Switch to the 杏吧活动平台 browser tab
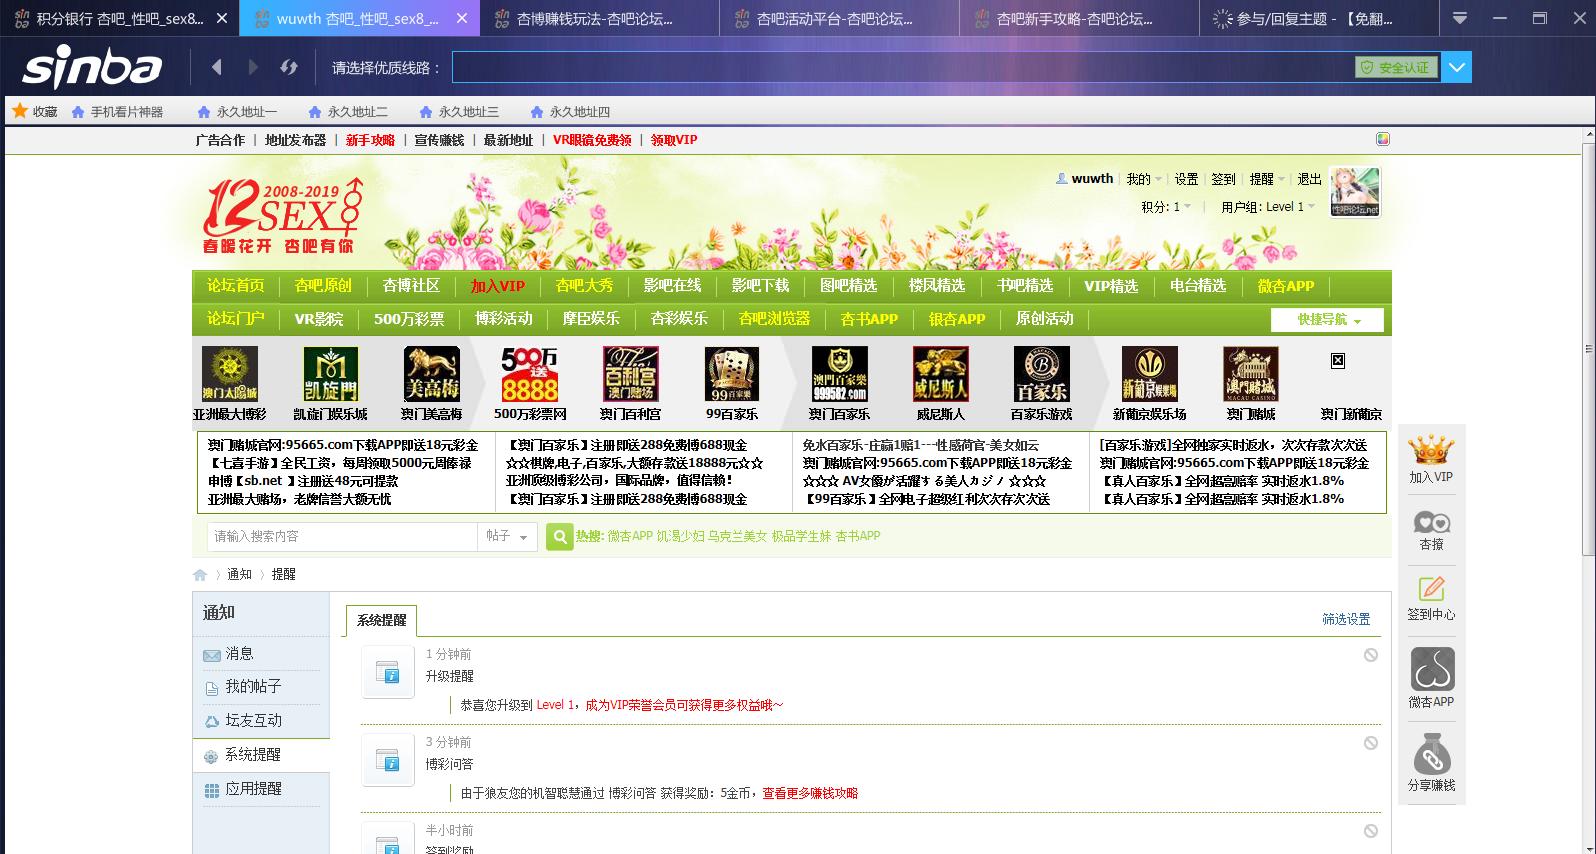Screen dimensions: 1596x854 pos(838,18)
